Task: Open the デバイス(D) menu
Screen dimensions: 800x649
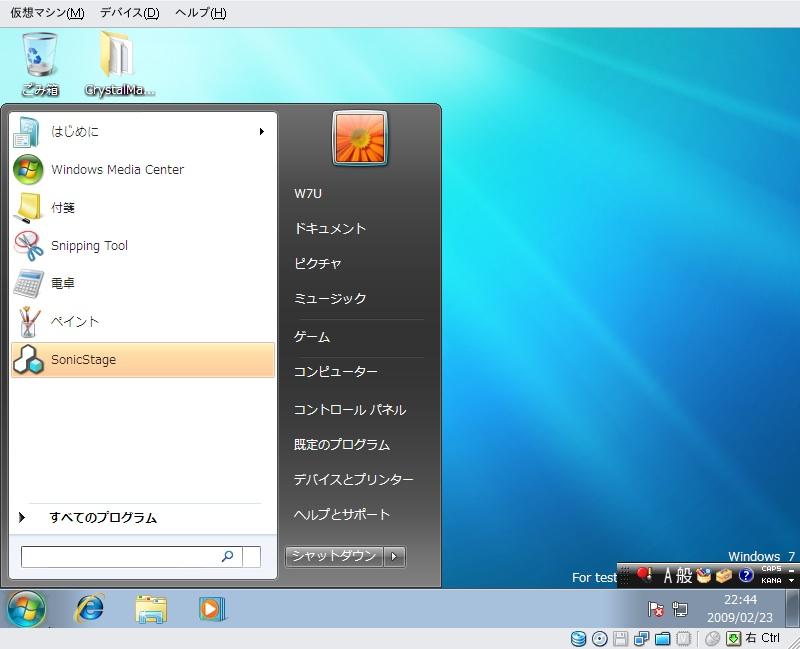Action: 130,13
